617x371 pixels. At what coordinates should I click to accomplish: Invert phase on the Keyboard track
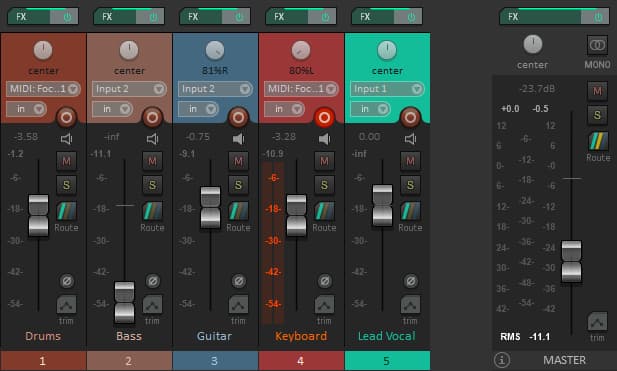[325, 281]
